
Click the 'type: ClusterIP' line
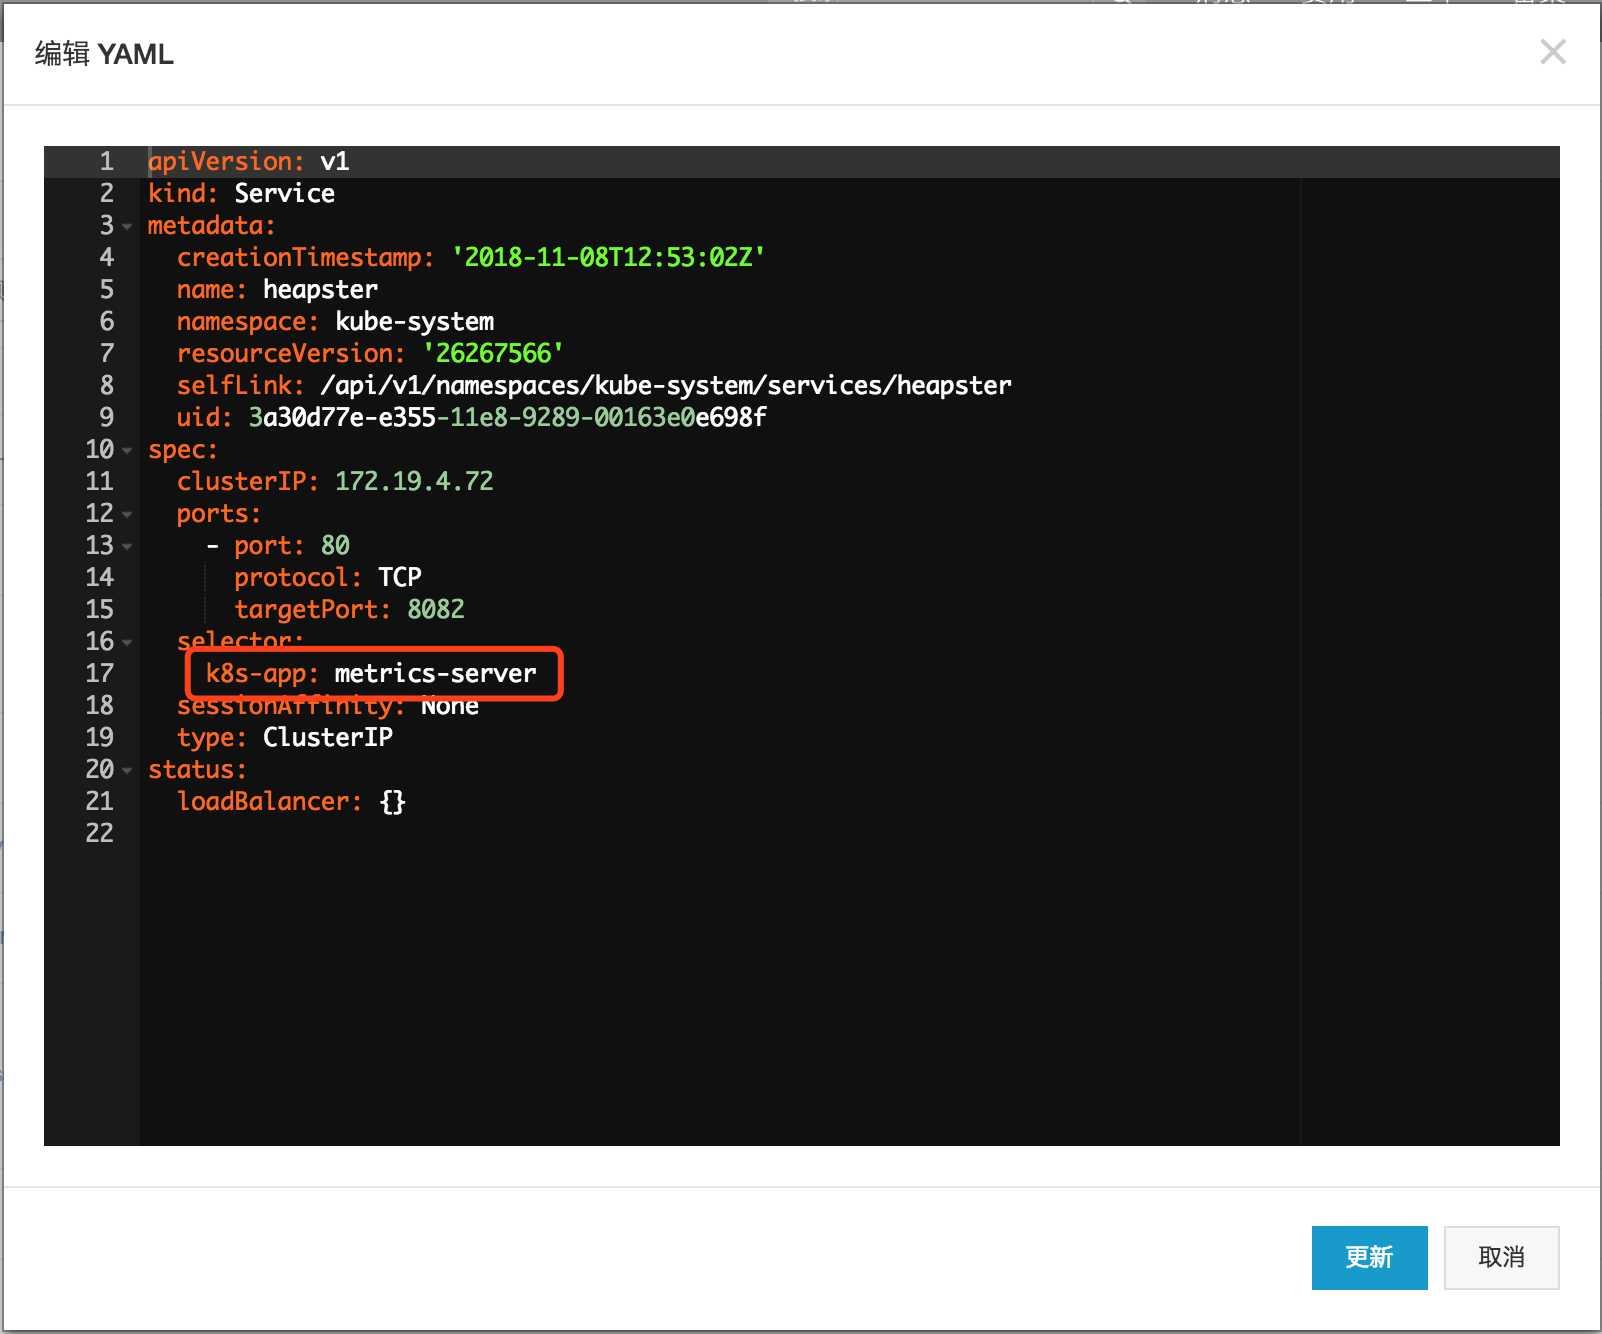[285, 737]
